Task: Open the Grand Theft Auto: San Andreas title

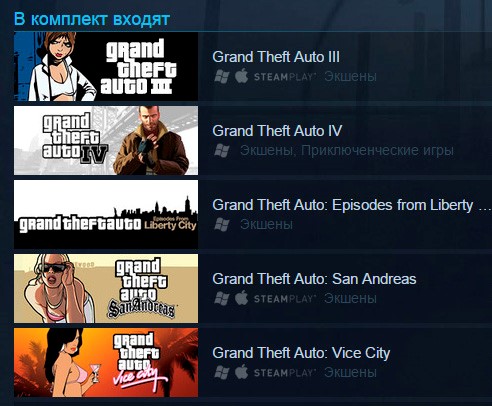Action: (314, 279)
